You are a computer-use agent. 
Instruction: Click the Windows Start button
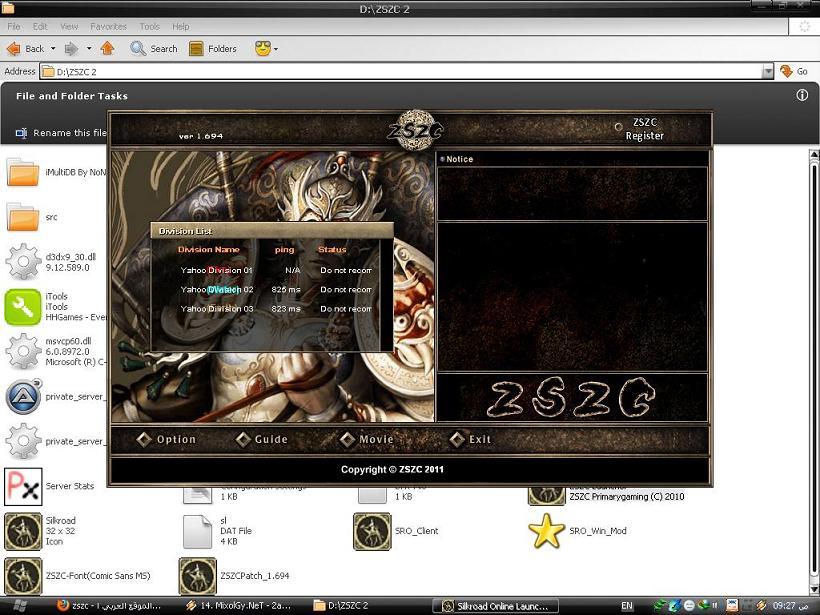pyautogui.click(x=19, y=606)
